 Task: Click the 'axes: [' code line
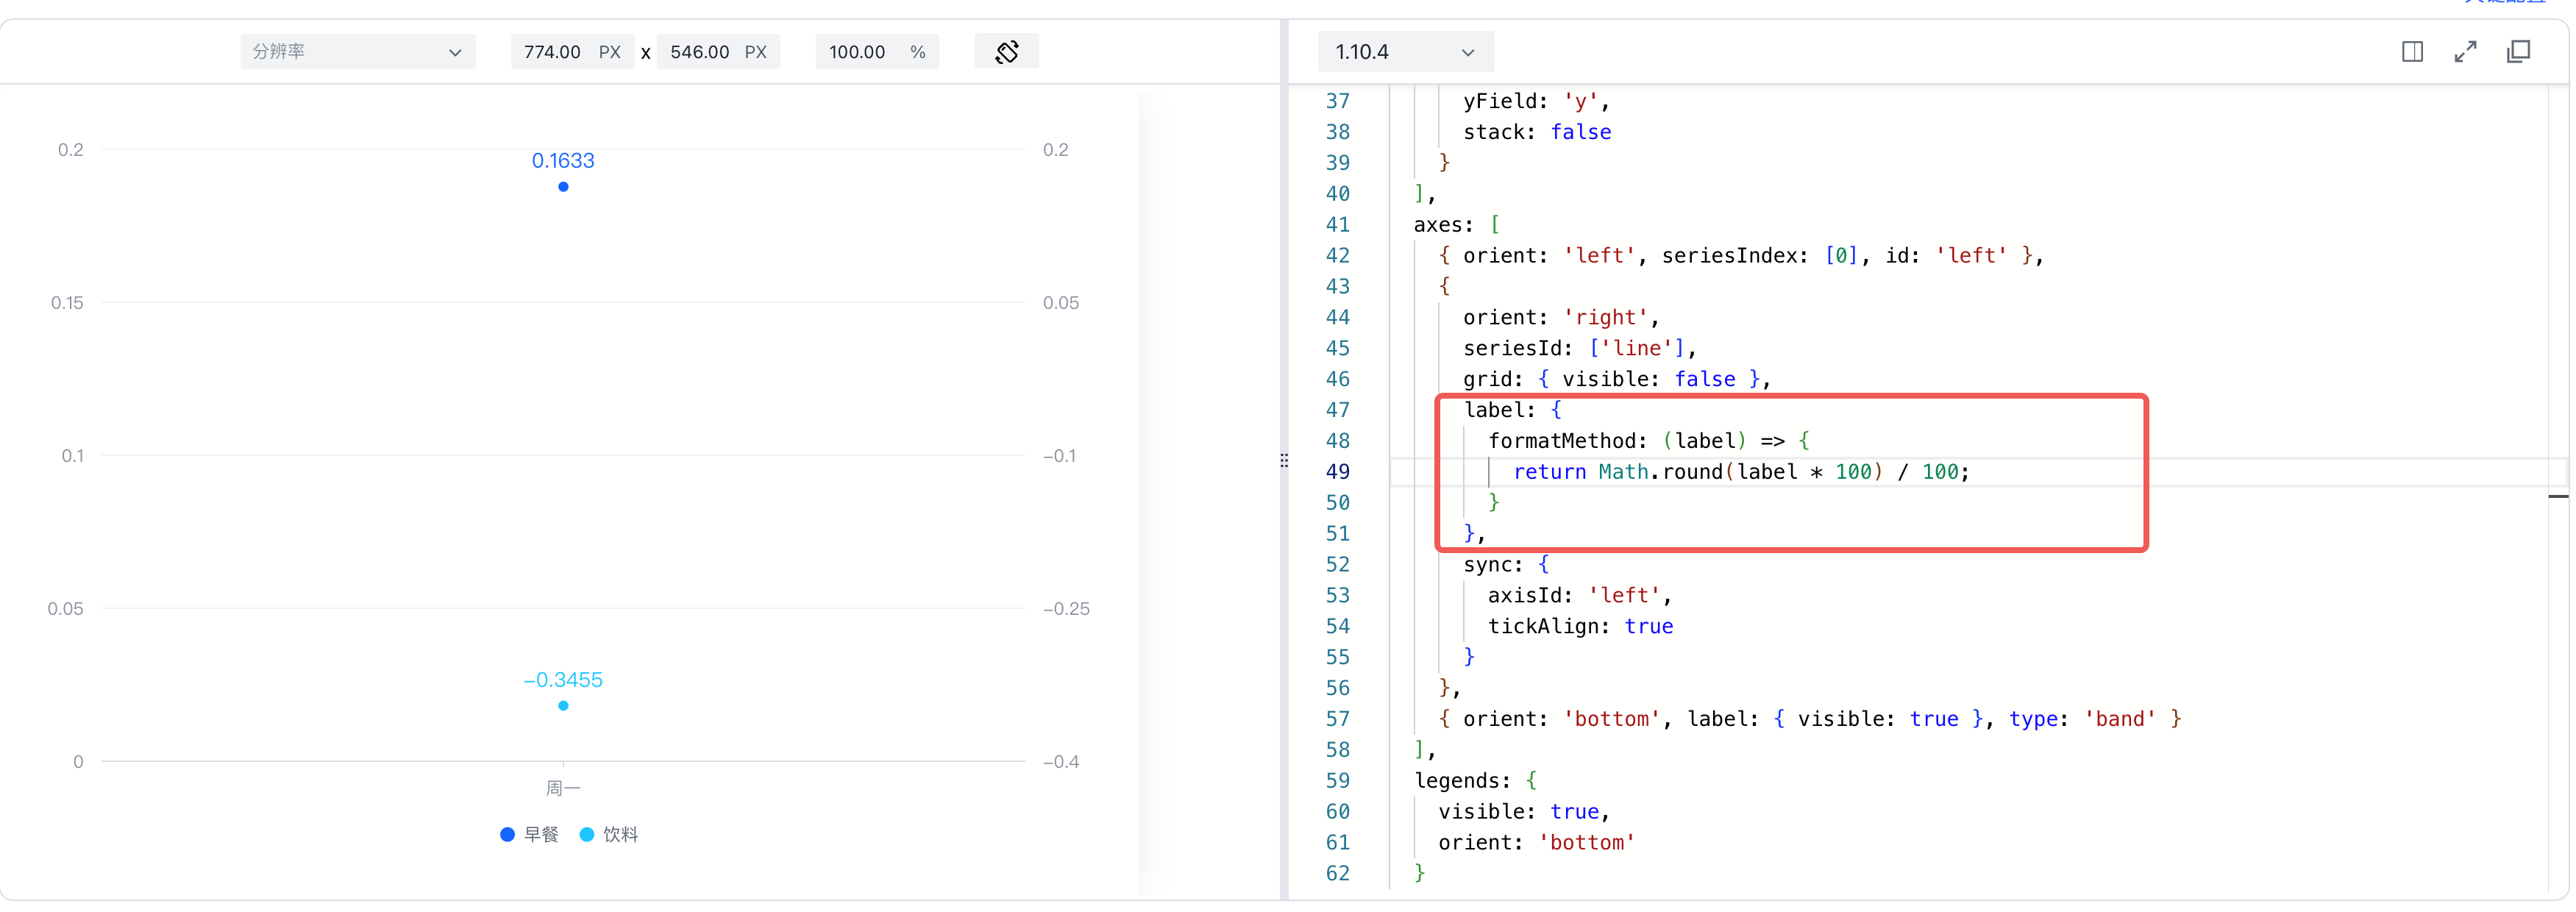click(1456, 225)
